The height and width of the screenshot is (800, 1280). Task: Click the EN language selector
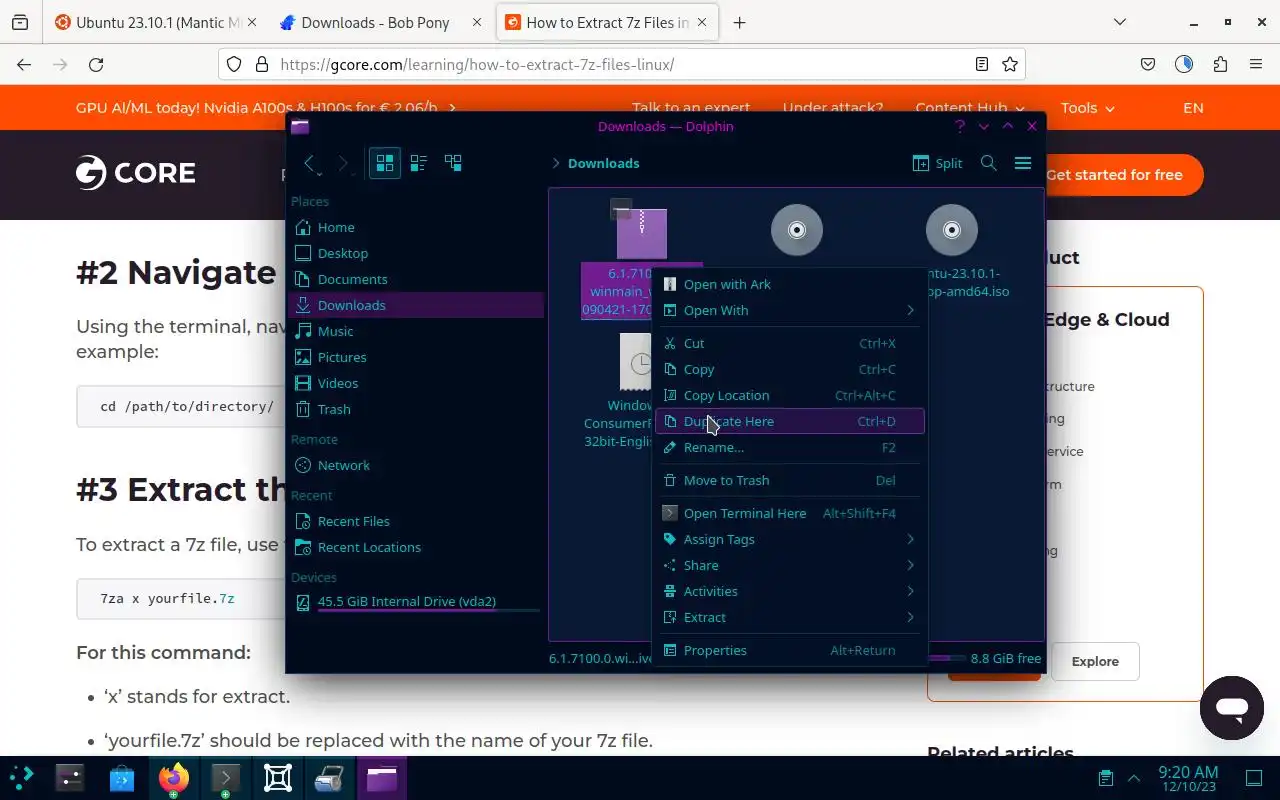tap(1193, 108)
